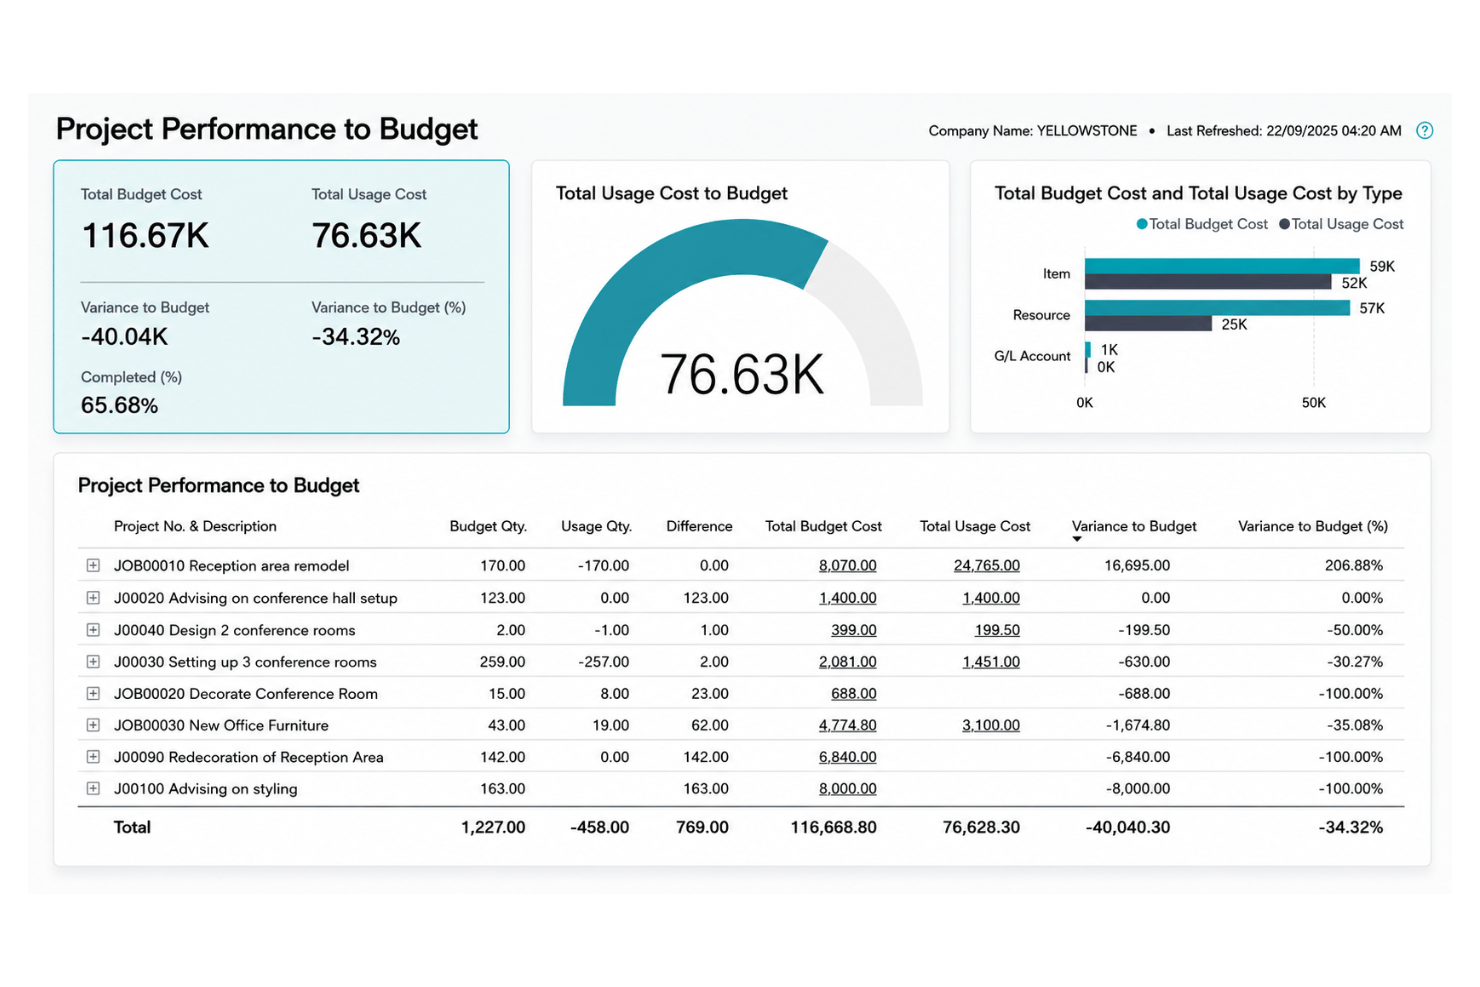The height and width of the screenshot is (987, 1480).
Task: Click the -40.04K Variance to Budget value
Action: pyautogui.click(x=124, y=337)
